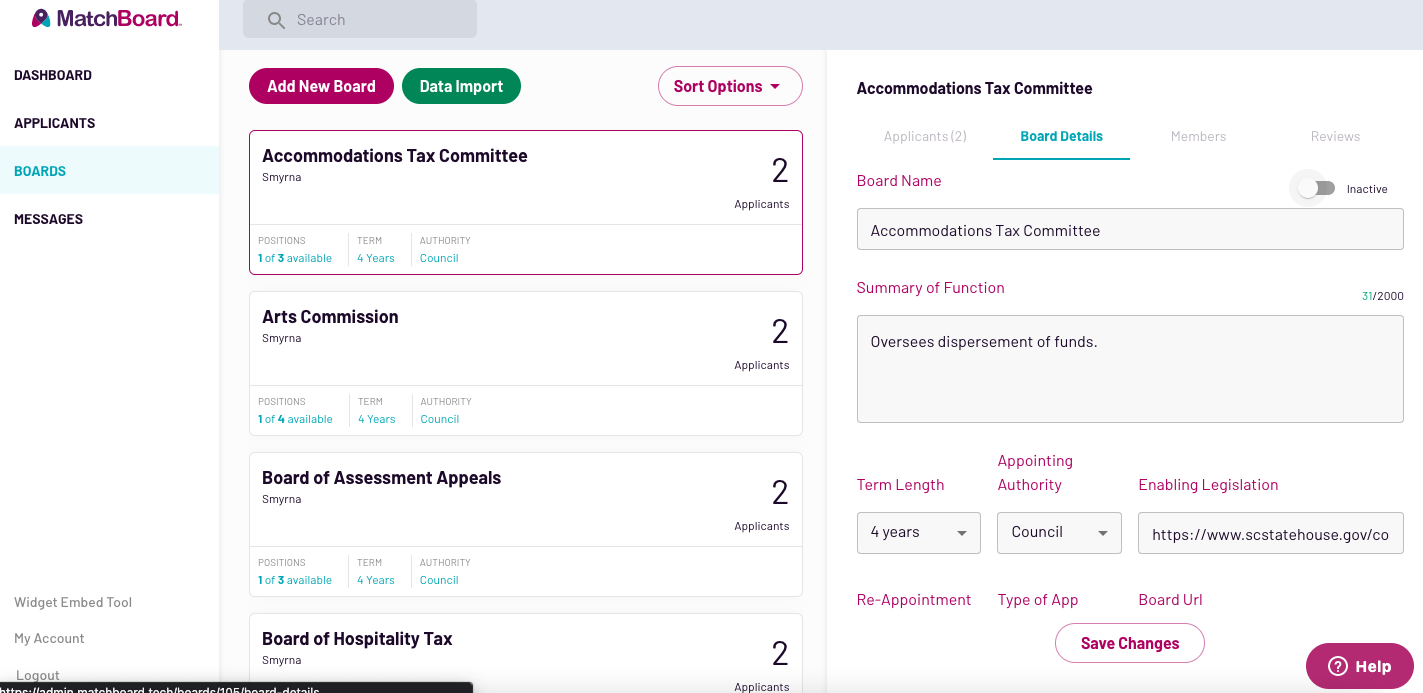Switch to the Applicants tab
The width and height of the screenshot is (1423, 693).
[925, 136]
